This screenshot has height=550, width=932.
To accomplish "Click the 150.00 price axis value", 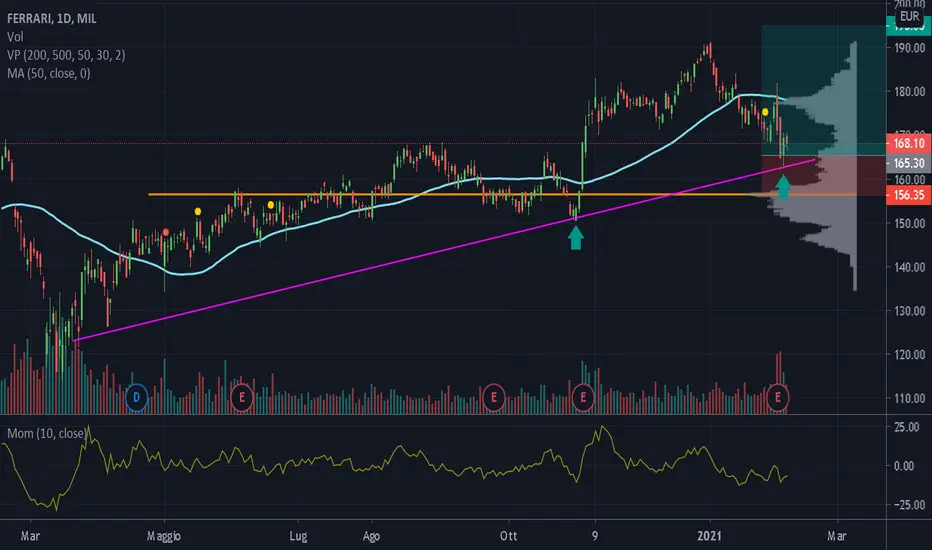I will point(909,224).
